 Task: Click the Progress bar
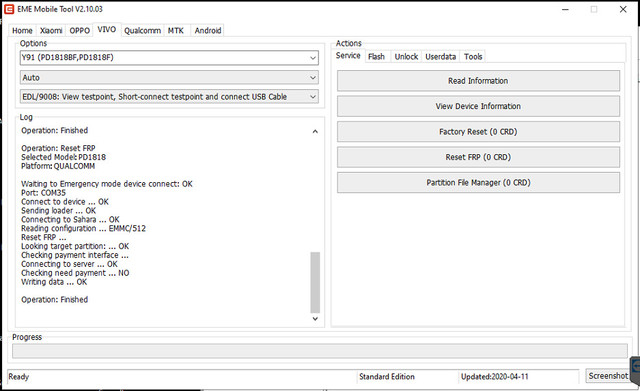pos(320,351)
